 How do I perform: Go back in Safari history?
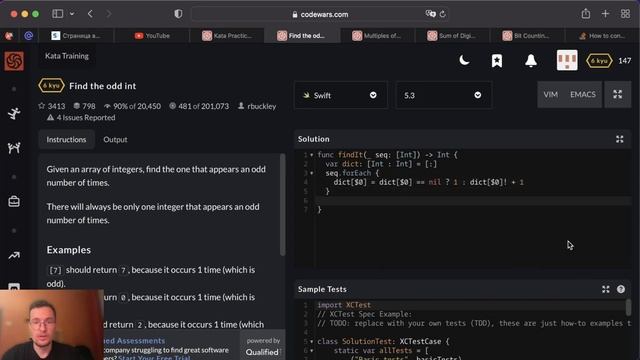point(90,14)
